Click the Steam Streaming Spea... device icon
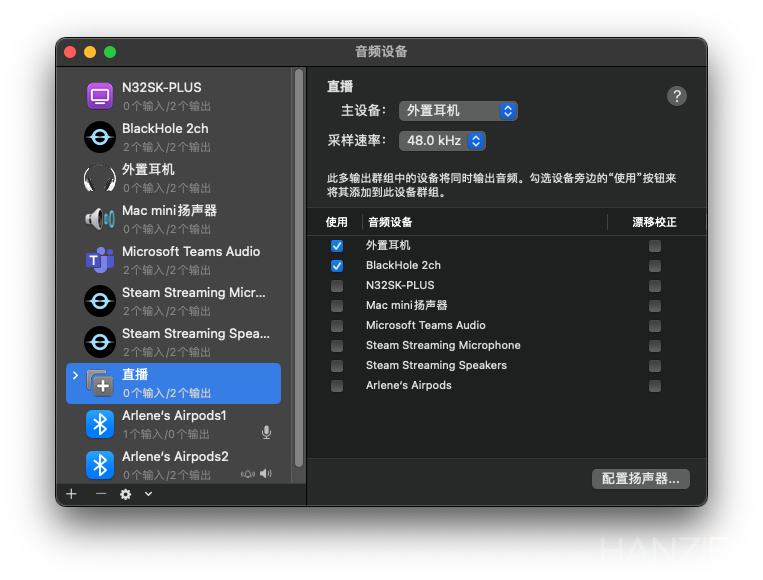The height and width of the screenshot is (580, 763). [100, 342]
